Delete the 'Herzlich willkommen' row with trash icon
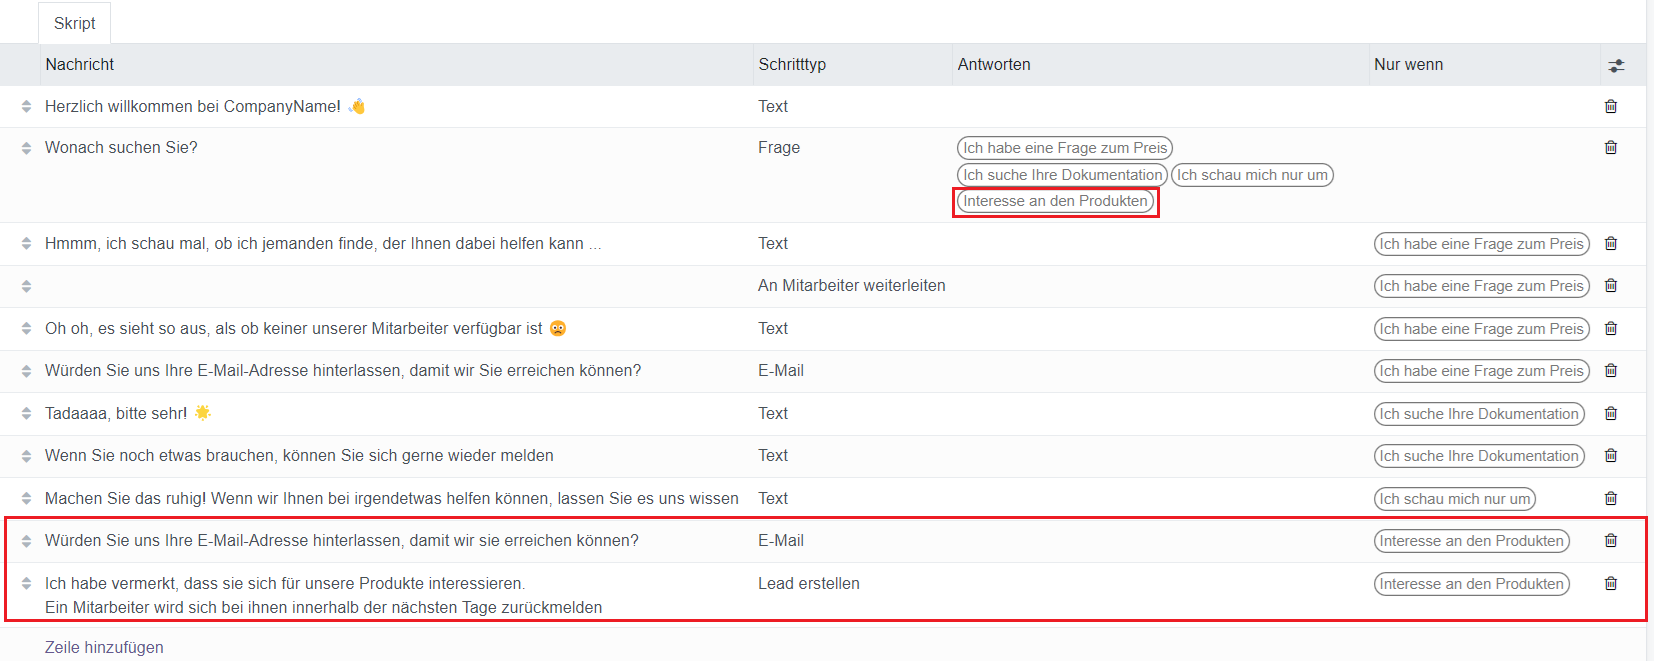Screen dimensions: 1654x661 pyautogui.click(x=1610, y=106)
